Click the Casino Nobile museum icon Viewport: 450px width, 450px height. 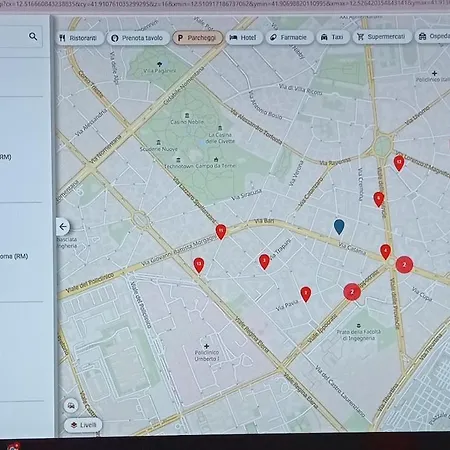point(187,115)
